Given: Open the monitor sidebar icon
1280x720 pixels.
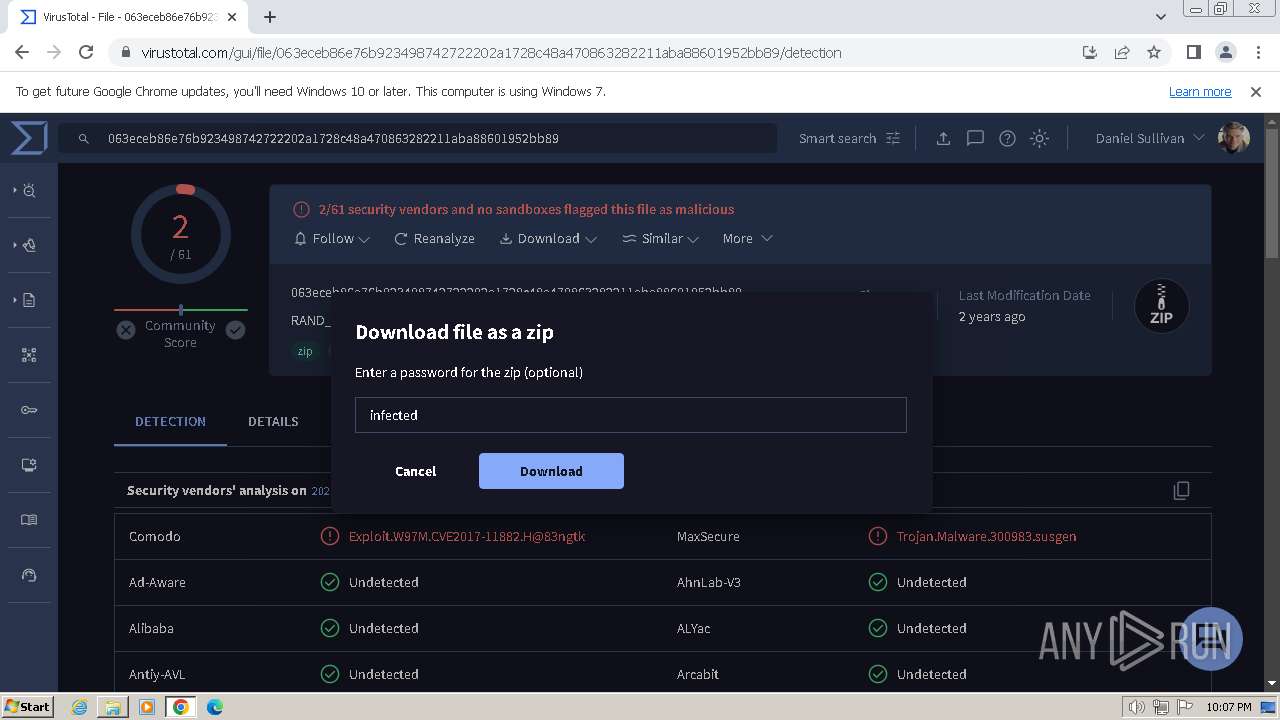Looking at the screenshot, I should coord(29,465).
